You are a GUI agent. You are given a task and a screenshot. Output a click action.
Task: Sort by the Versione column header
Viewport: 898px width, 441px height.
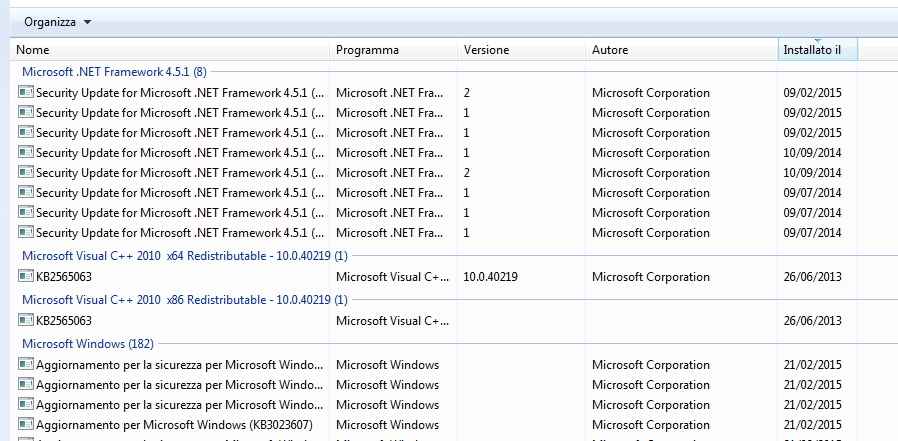click(x=521, y=50)
